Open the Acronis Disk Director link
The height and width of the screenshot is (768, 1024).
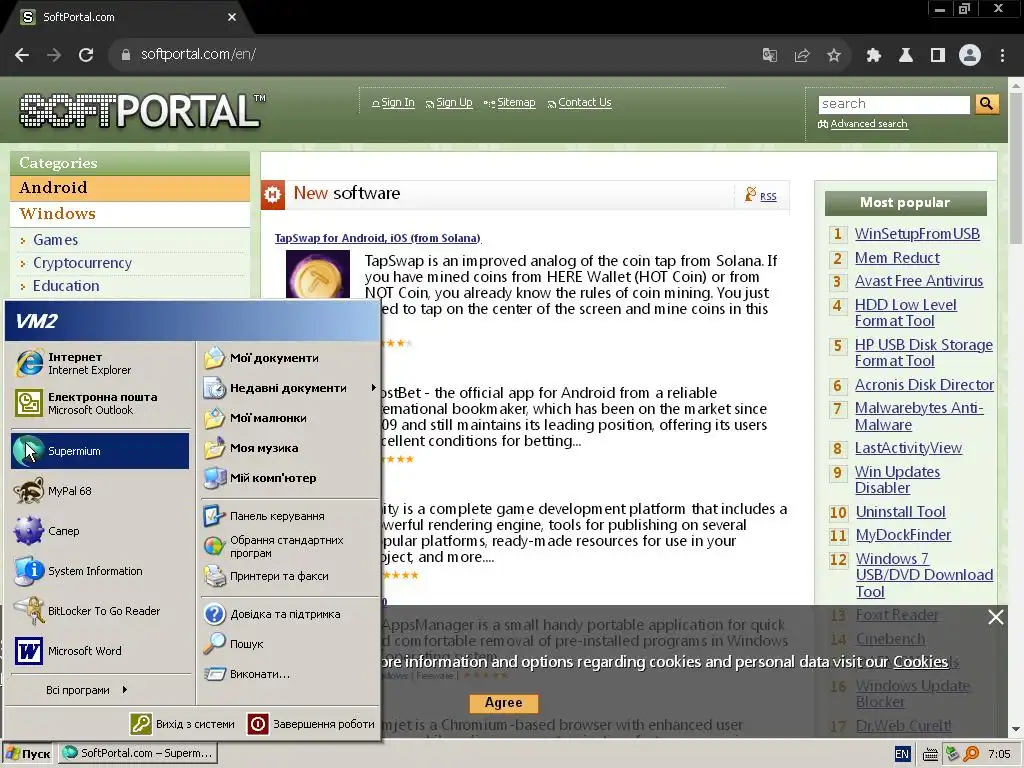tap(924, 385)
